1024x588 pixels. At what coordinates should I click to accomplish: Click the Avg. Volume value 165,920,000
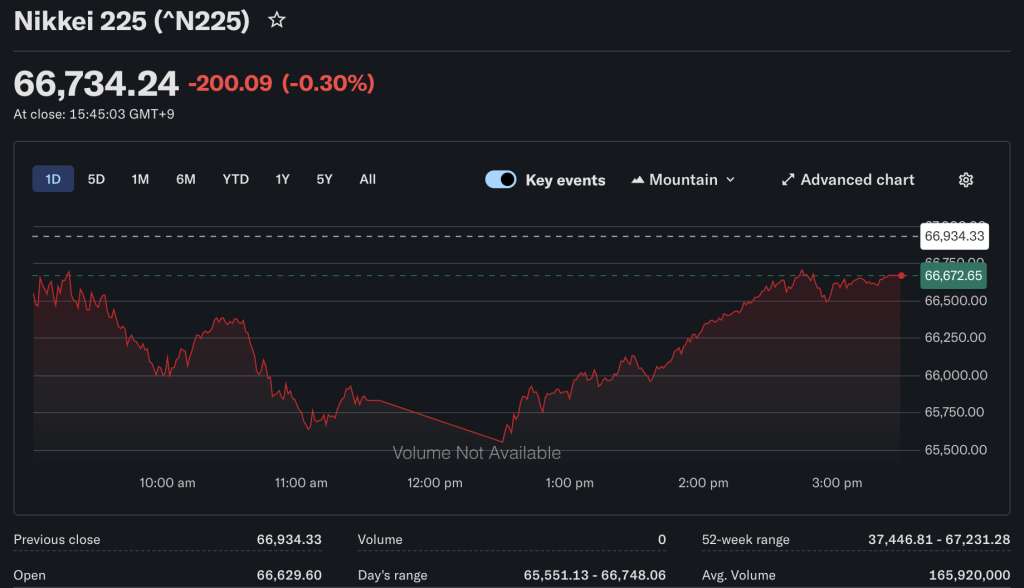[x=969, y=576]
